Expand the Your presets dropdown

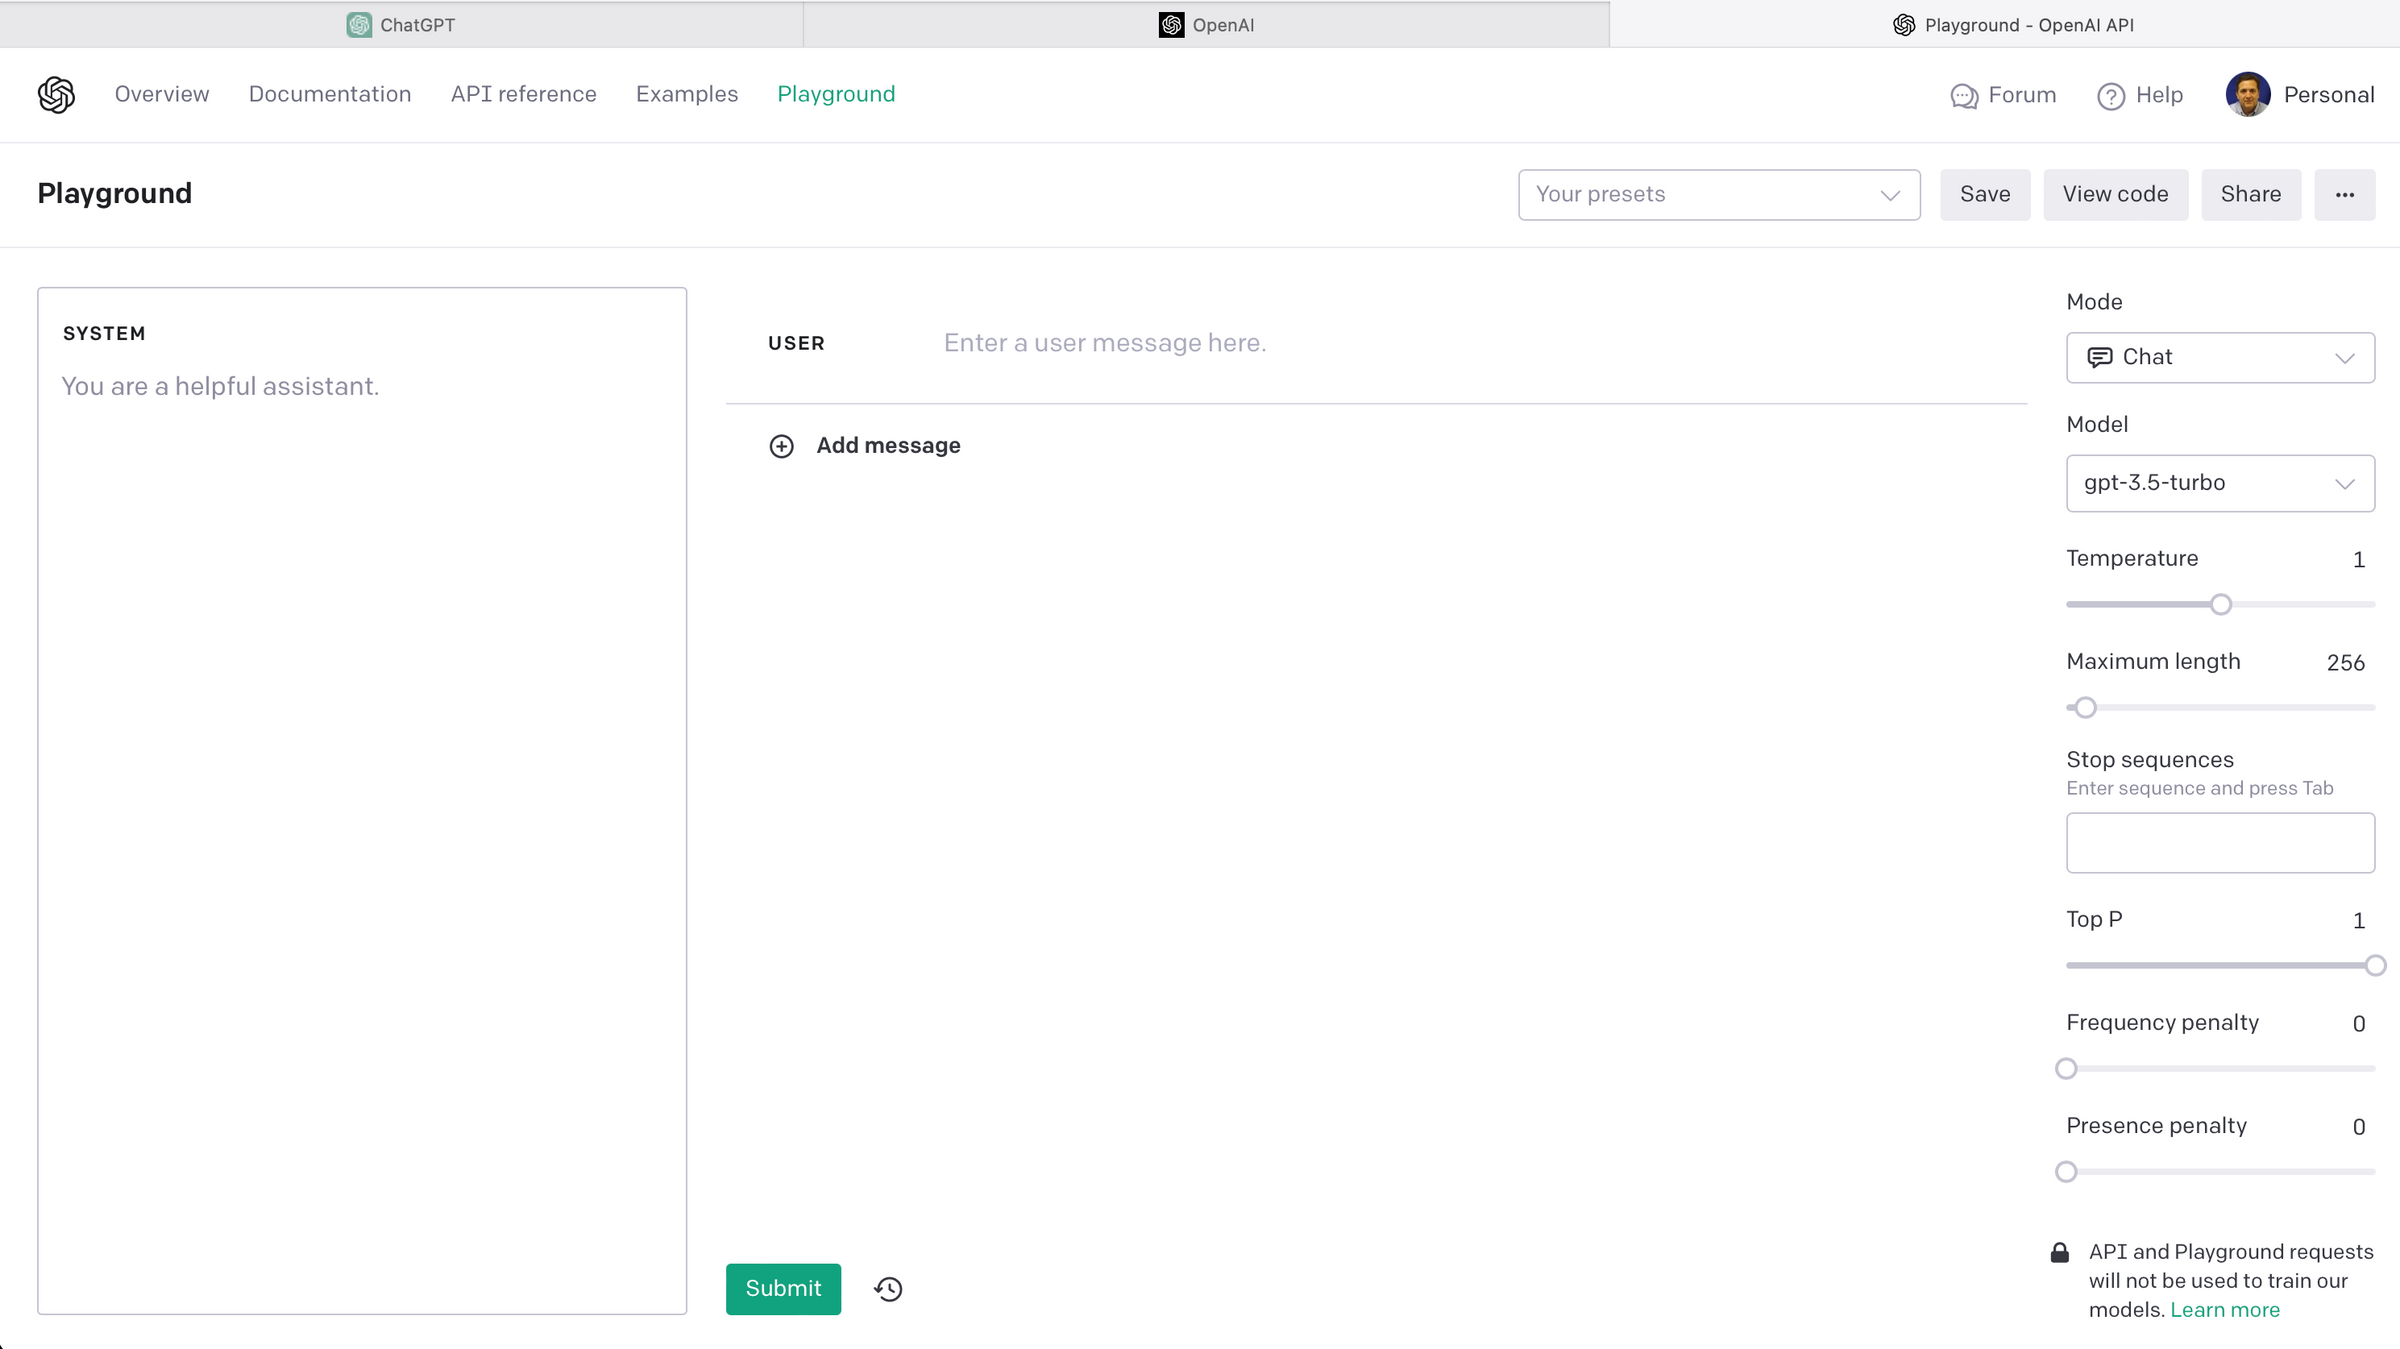[x=1718, y=195]
